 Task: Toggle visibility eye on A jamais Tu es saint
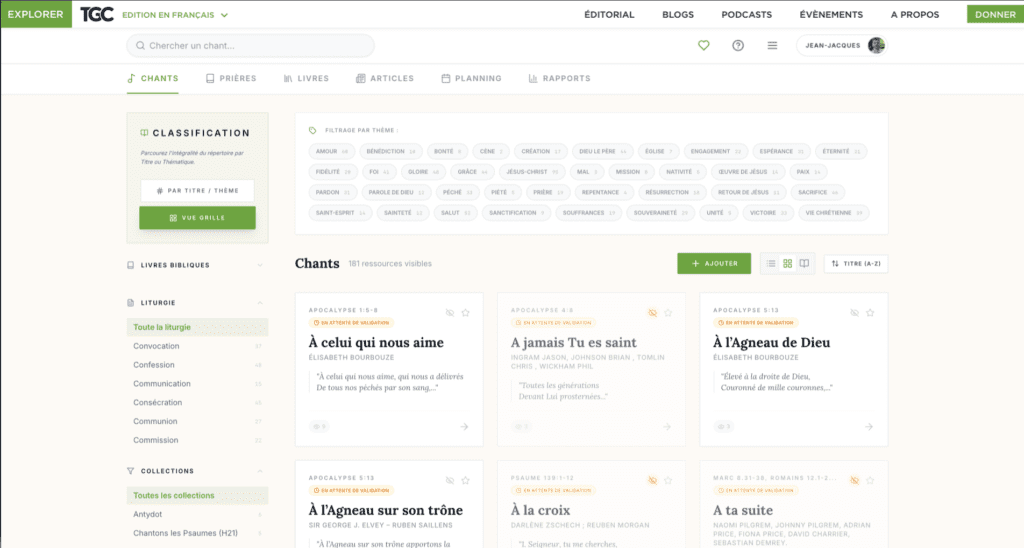tap(652, 313)
